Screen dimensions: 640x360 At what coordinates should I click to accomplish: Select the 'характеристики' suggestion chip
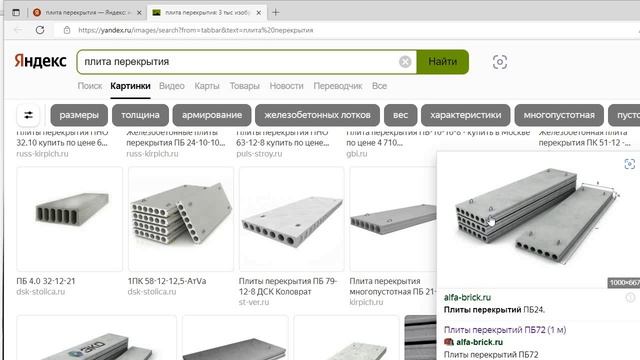click(x=466, y=115)
